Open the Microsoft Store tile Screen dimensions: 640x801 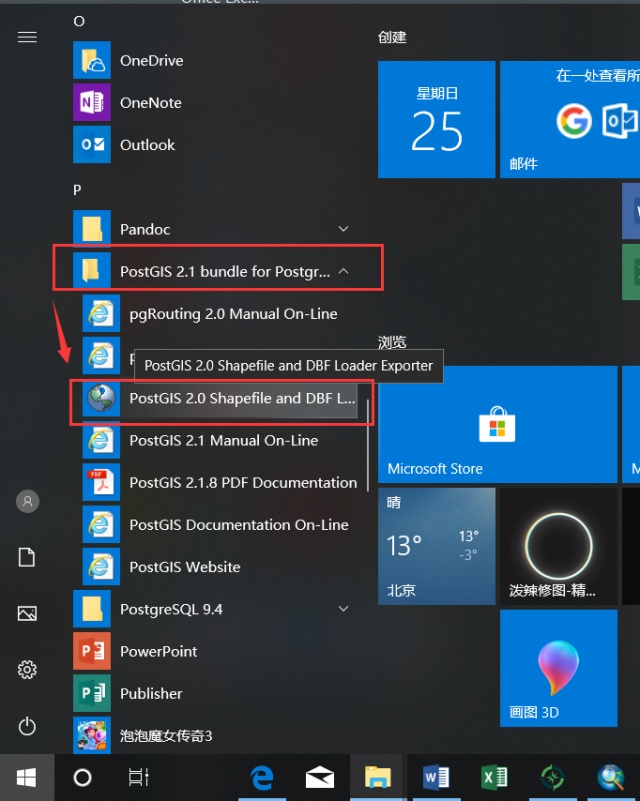click(x=497, y=424)
